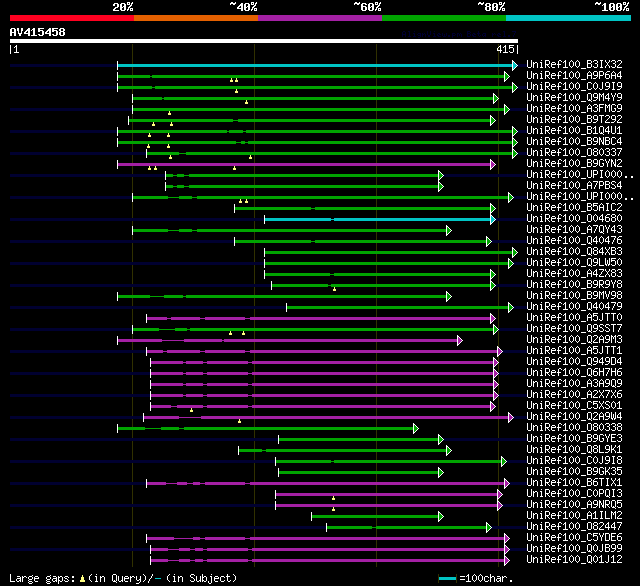Select the UniRef100_A7PBS4 label
Screen dimensions: 640x586
click(x=574, y=186)
